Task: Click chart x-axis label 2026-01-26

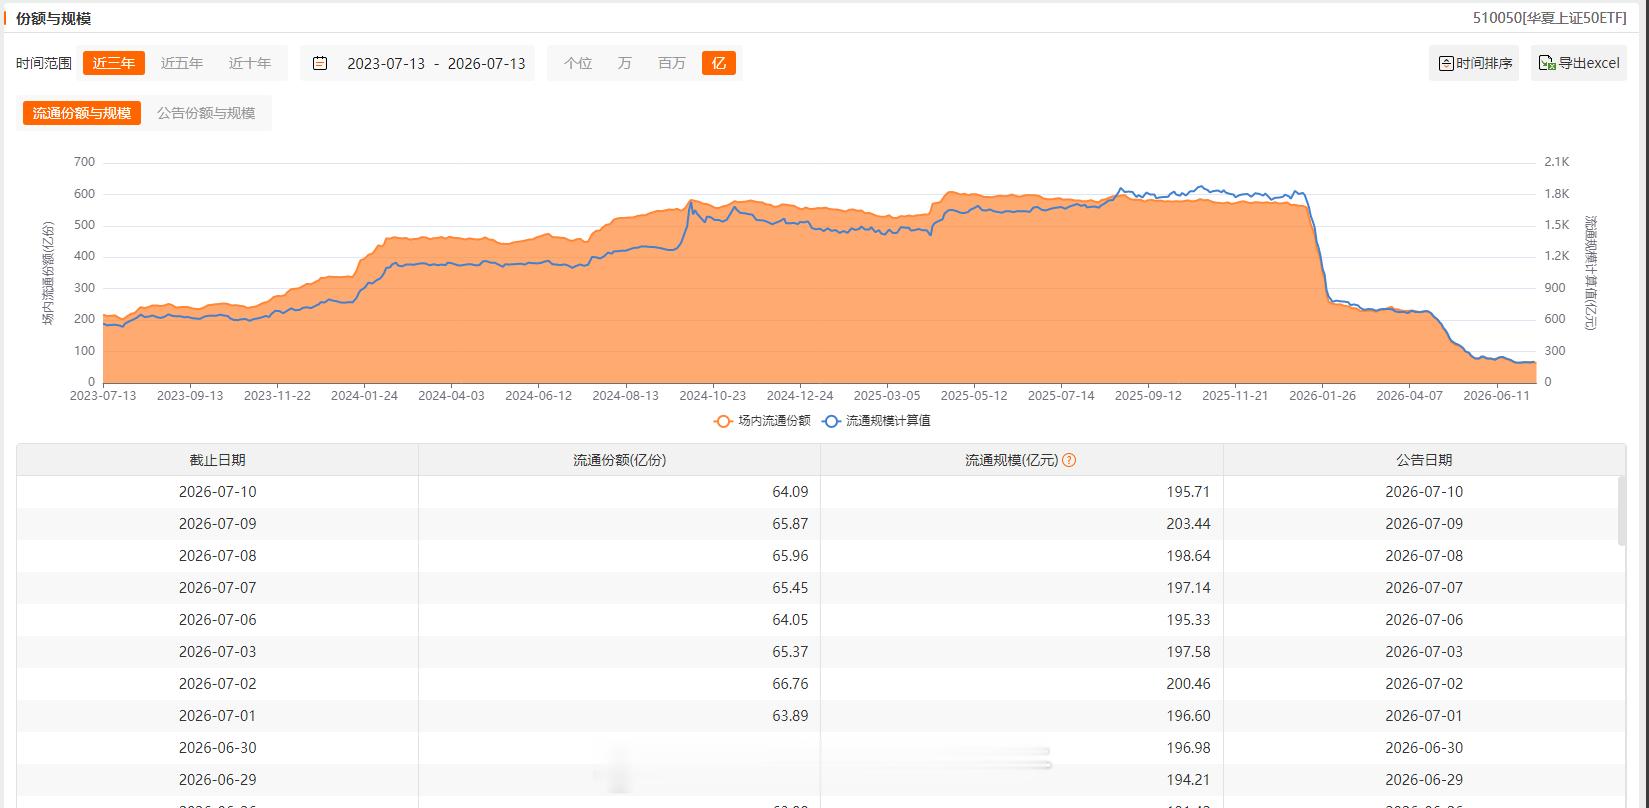Action: pos(1323,395)
